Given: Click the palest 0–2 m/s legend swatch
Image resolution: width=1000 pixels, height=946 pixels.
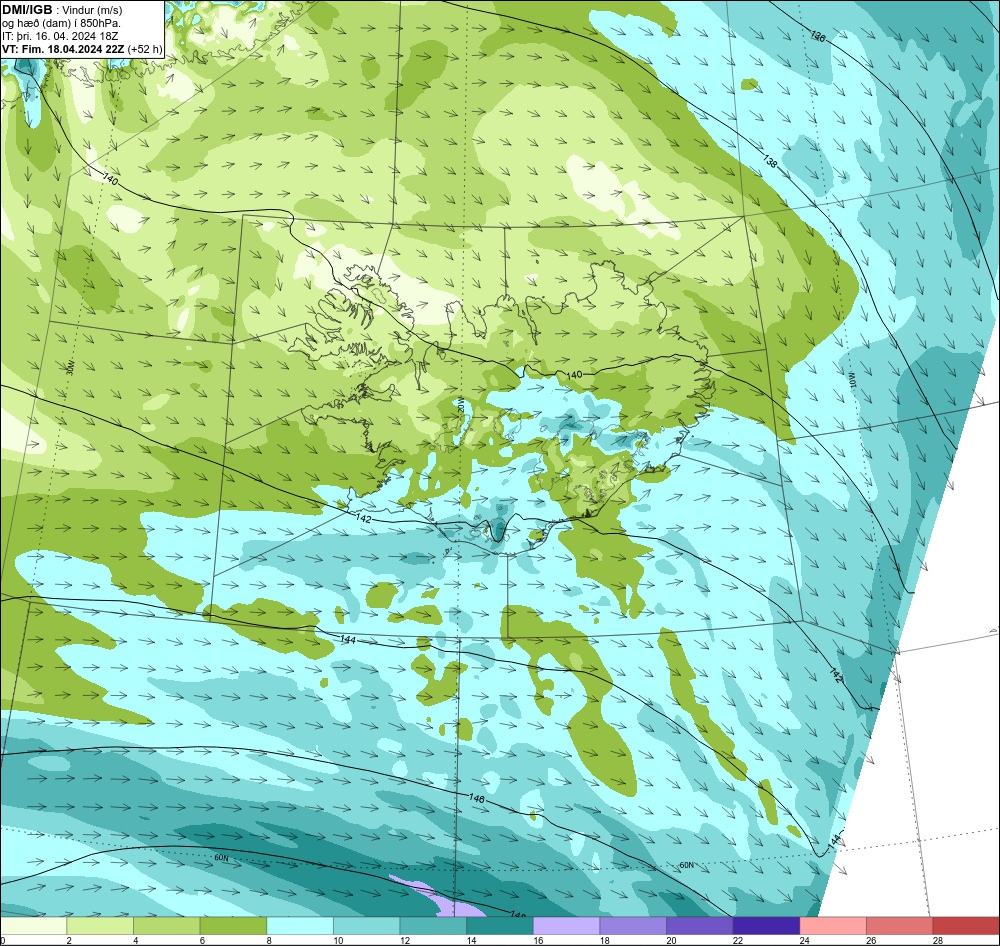Looking at the screenshot, I should click(33, 926).
